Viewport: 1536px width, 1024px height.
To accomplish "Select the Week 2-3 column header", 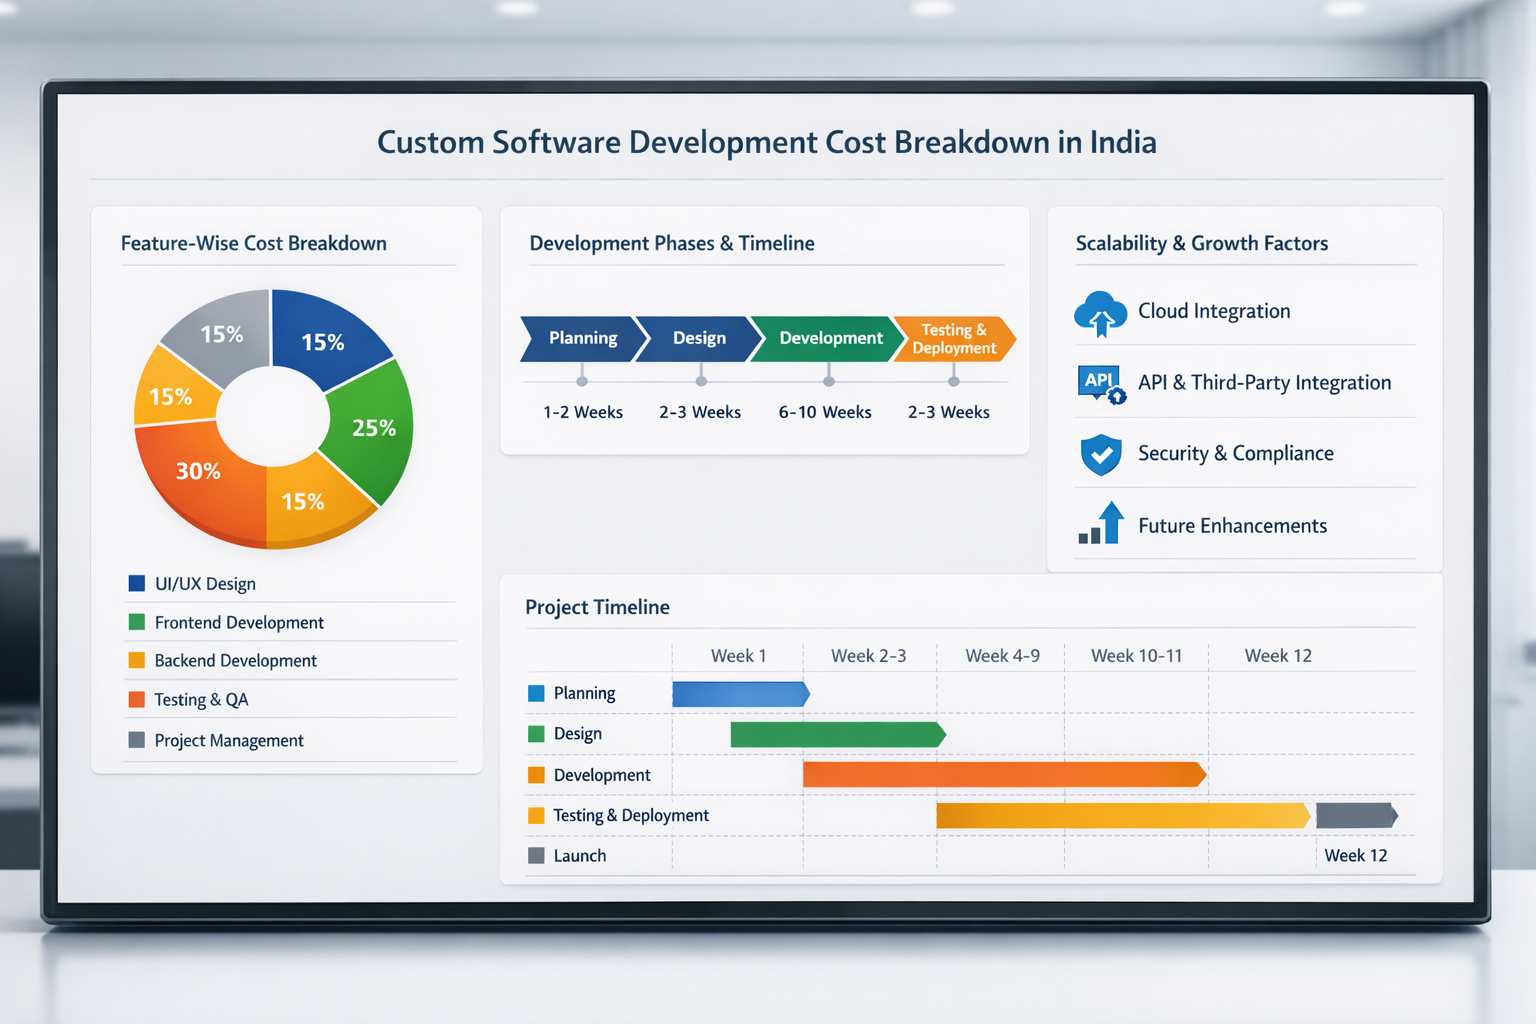I will (x=867, y=655).
